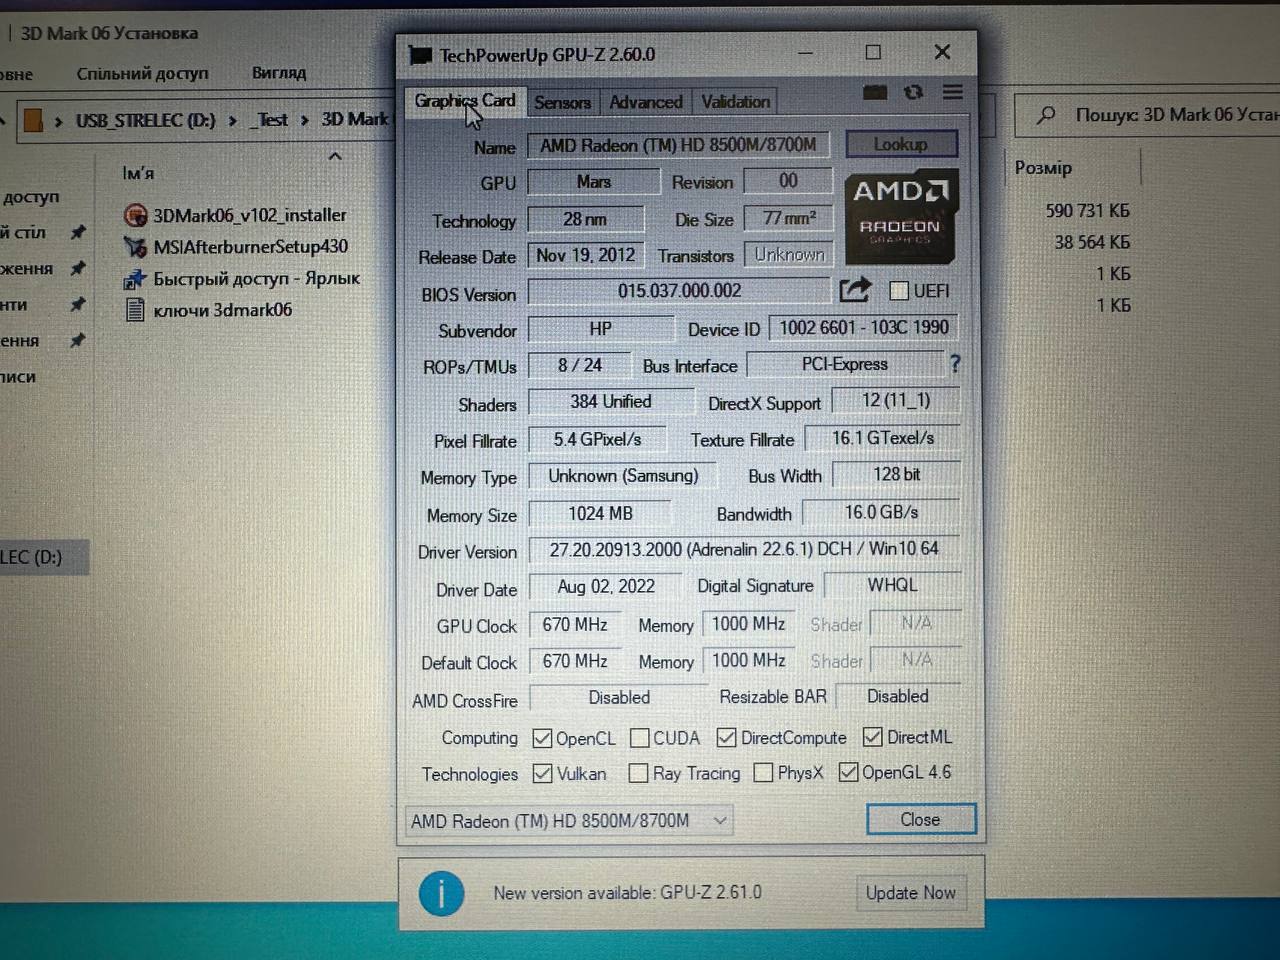The image size is (1280, 960).
Task: Switch to the Sensors tab
Action: tap(562, 102)
